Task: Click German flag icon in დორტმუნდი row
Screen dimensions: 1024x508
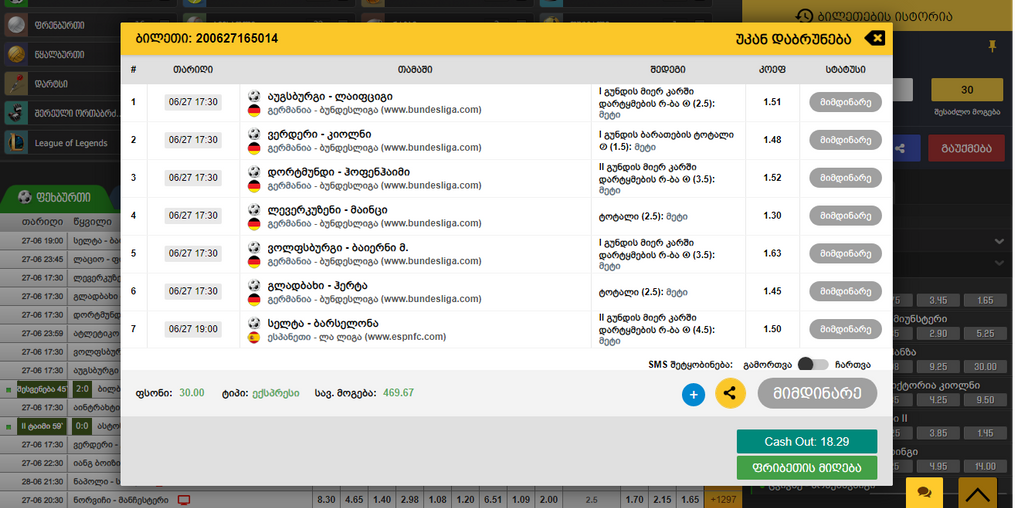Action: coord(254,186)
